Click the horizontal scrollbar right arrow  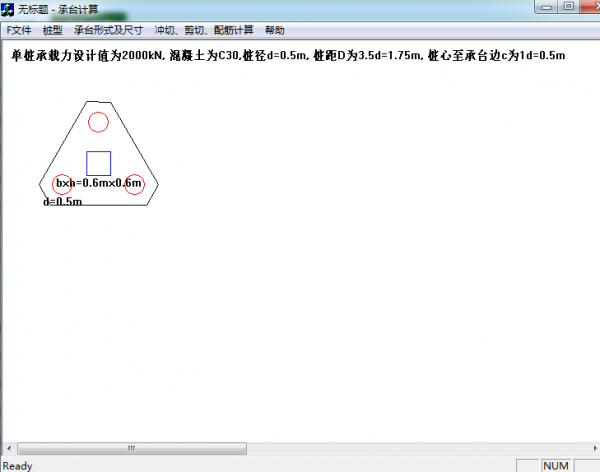tap(595, 448)
